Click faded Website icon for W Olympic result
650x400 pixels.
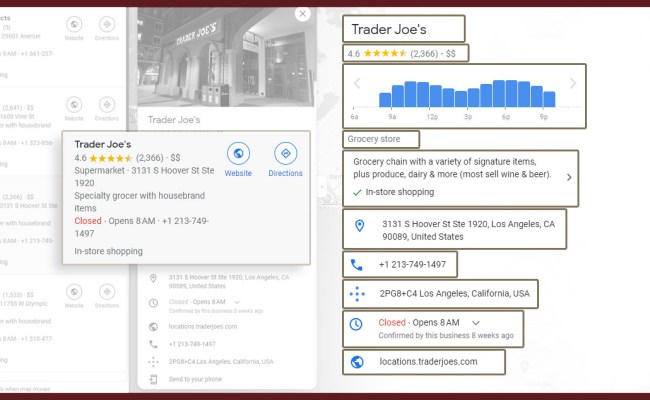point(74,292)
